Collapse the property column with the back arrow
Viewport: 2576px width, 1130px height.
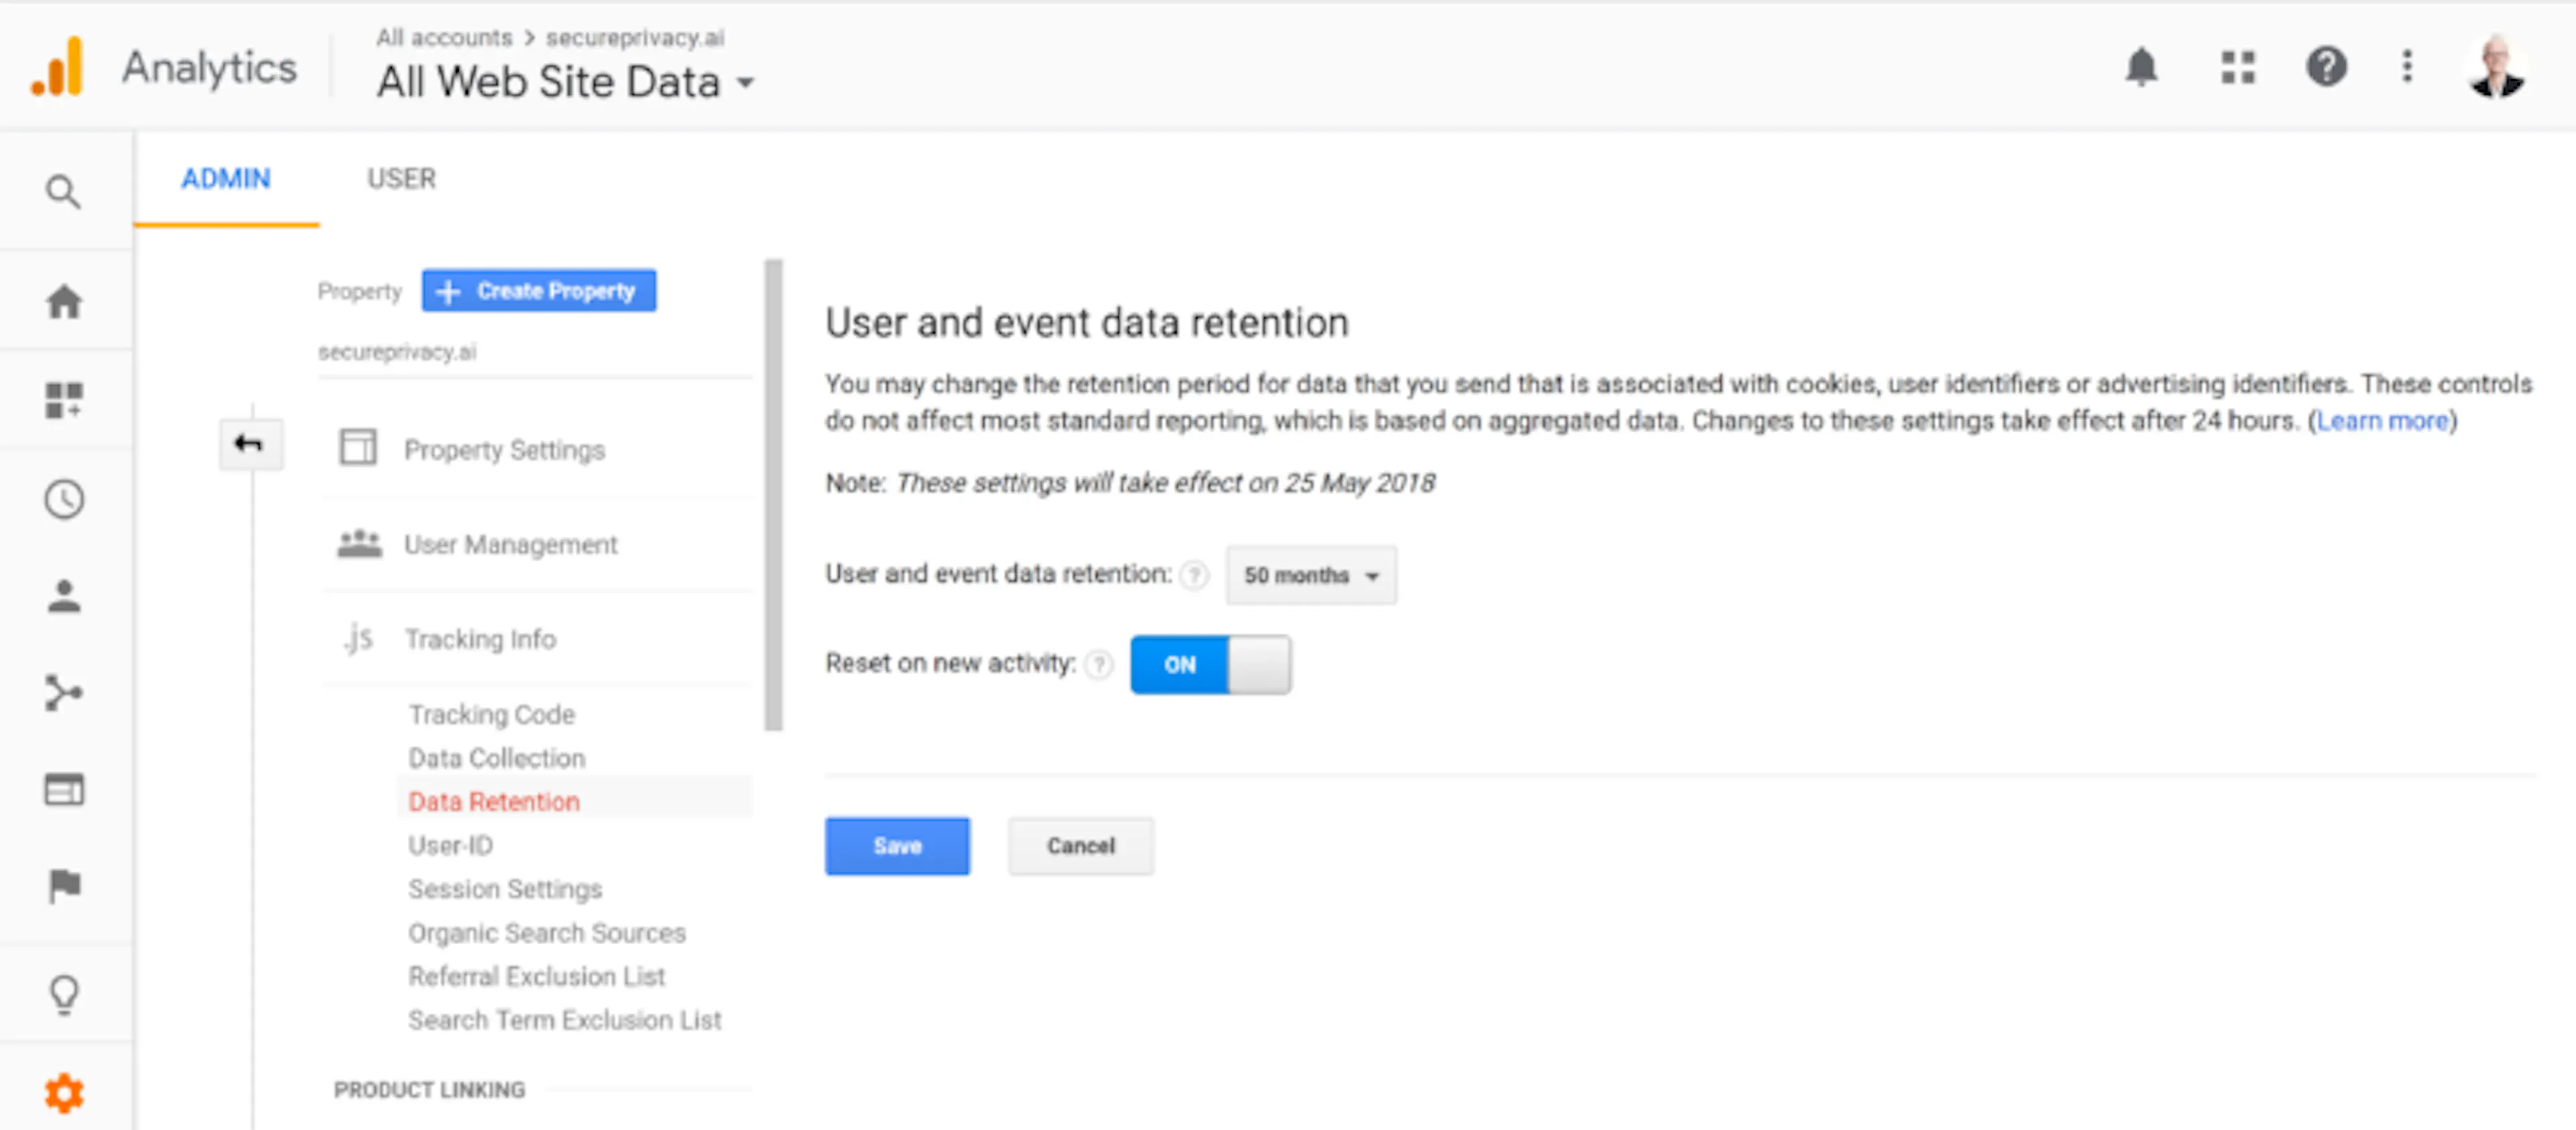click(250, 443)
